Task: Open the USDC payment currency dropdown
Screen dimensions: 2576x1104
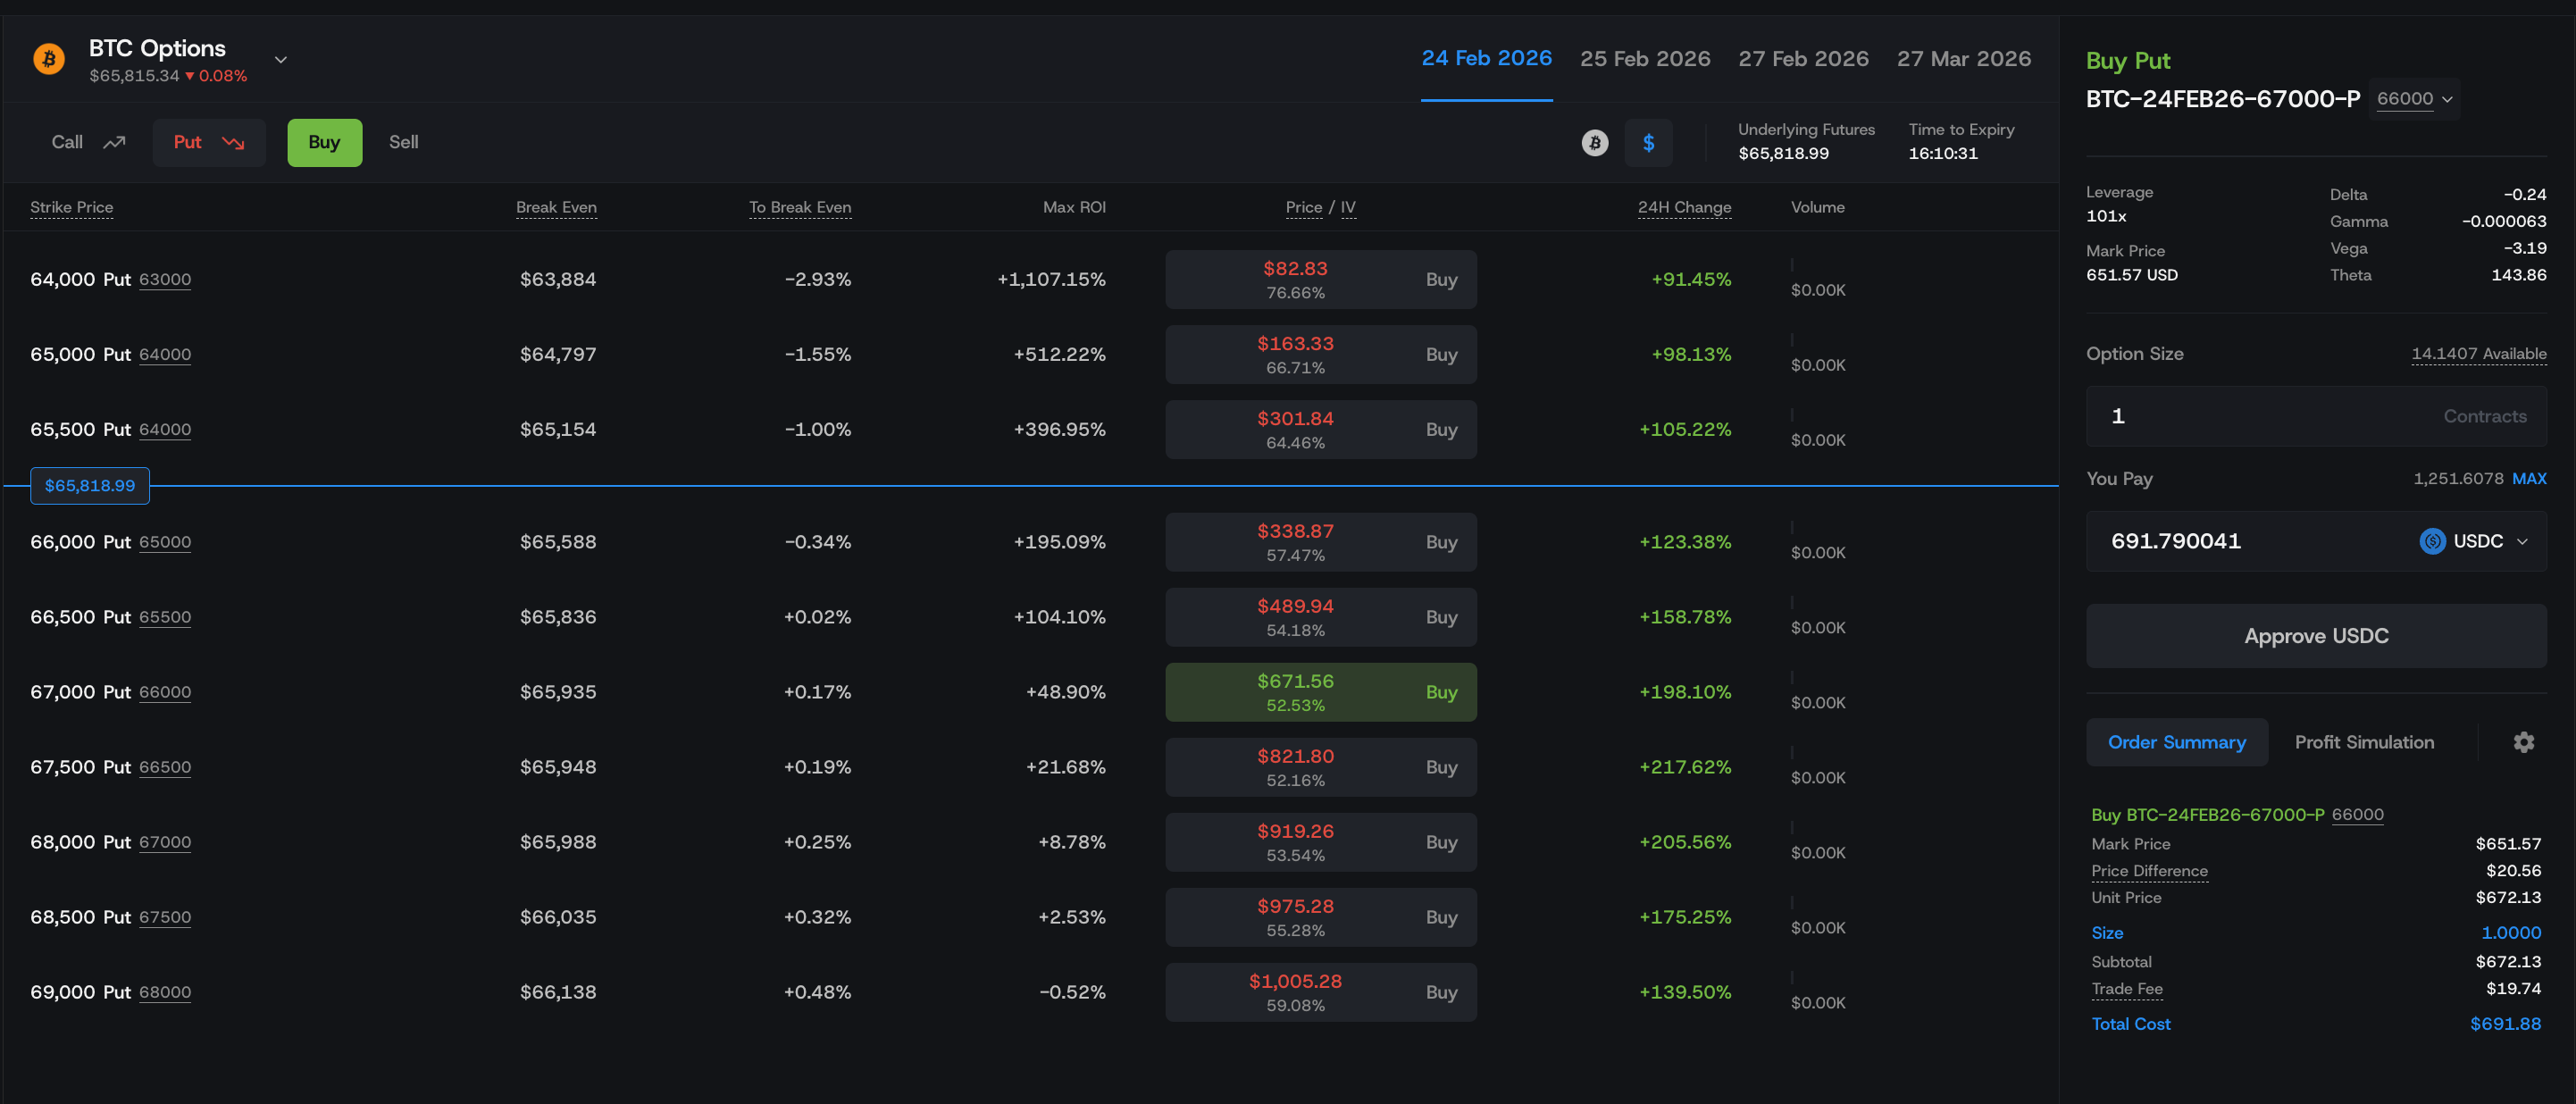Action: pyautogui.click(x=2521, y=541)
